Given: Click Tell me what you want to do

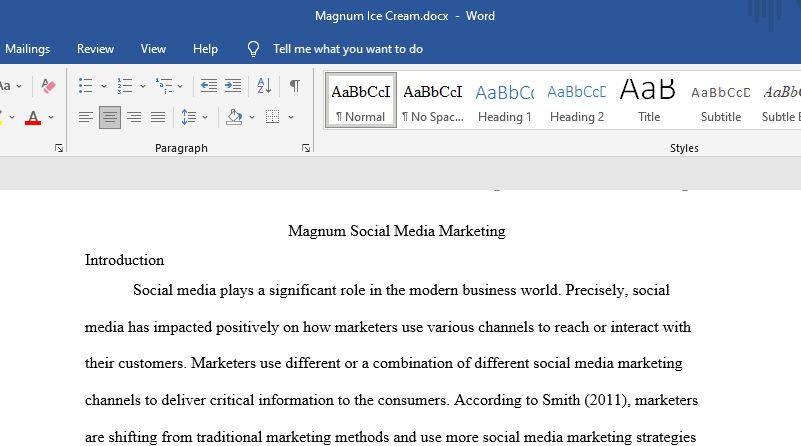Looking at the screenshot, I should coord(348,49).
